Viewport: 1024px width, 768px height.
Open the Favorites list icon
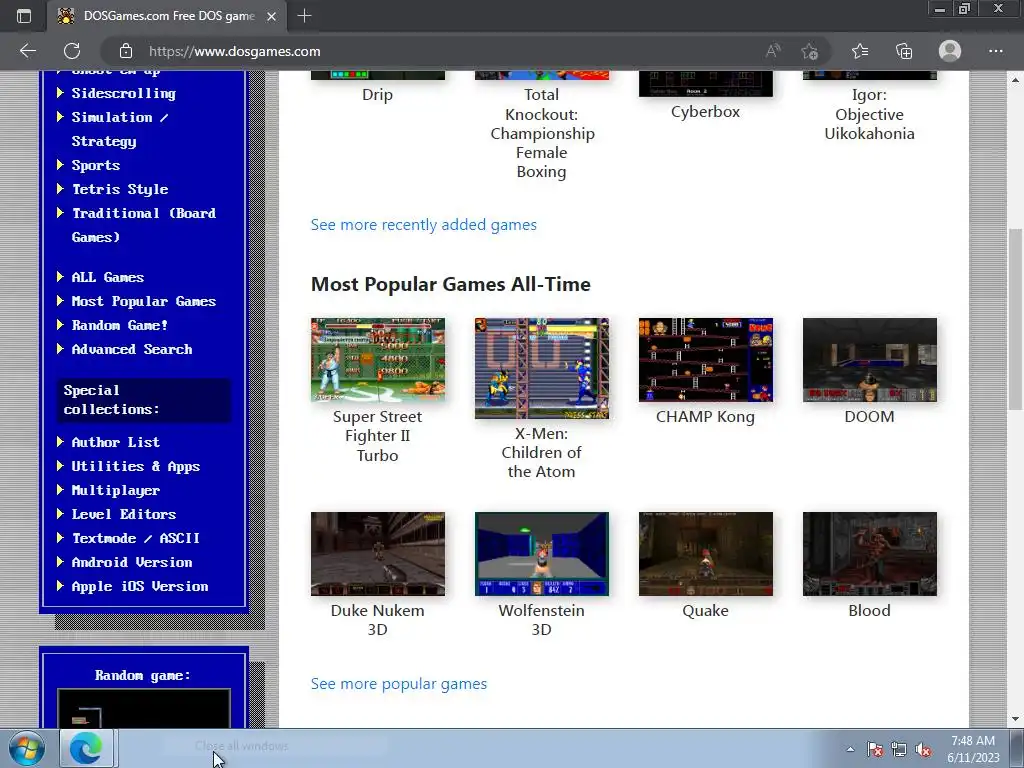[860, 51]
